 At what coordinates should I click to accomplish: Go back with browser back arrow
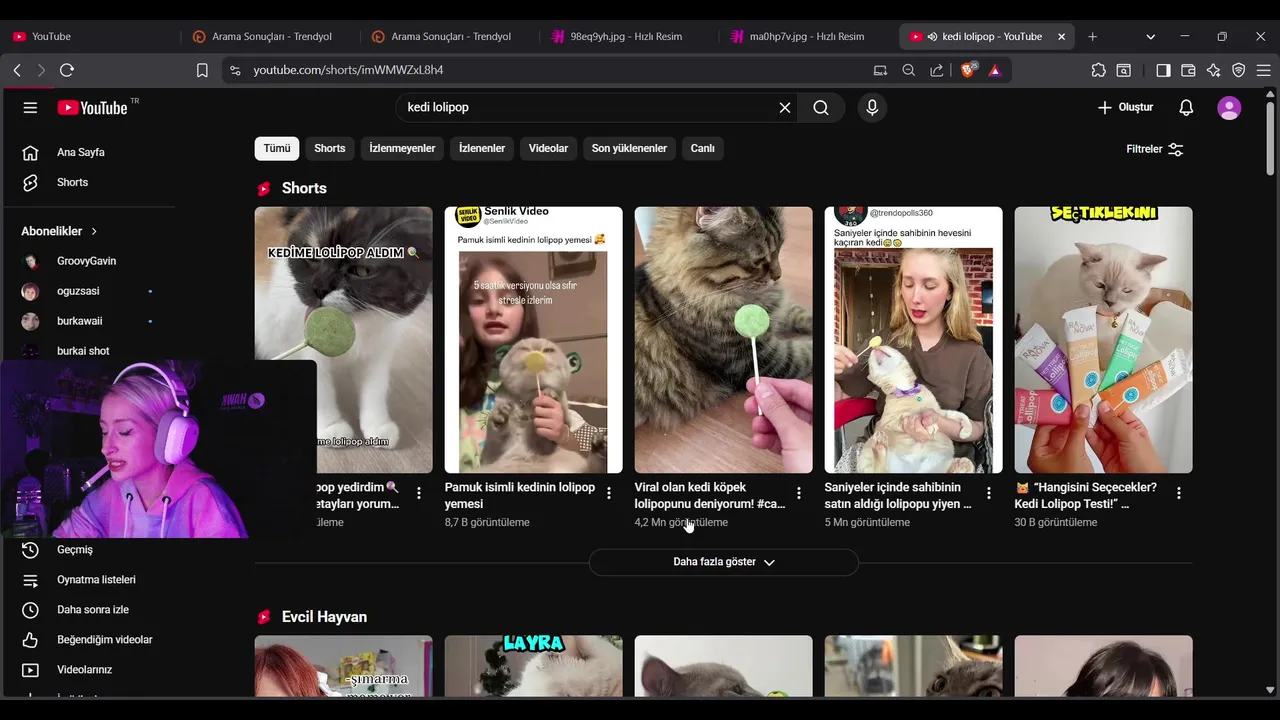[x=17, y=70]
